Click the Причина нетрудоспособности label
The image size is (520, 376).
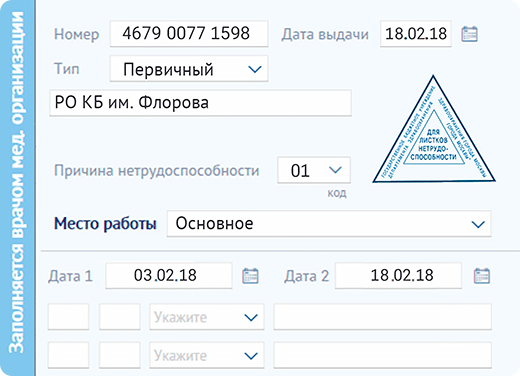click(156, 171)
